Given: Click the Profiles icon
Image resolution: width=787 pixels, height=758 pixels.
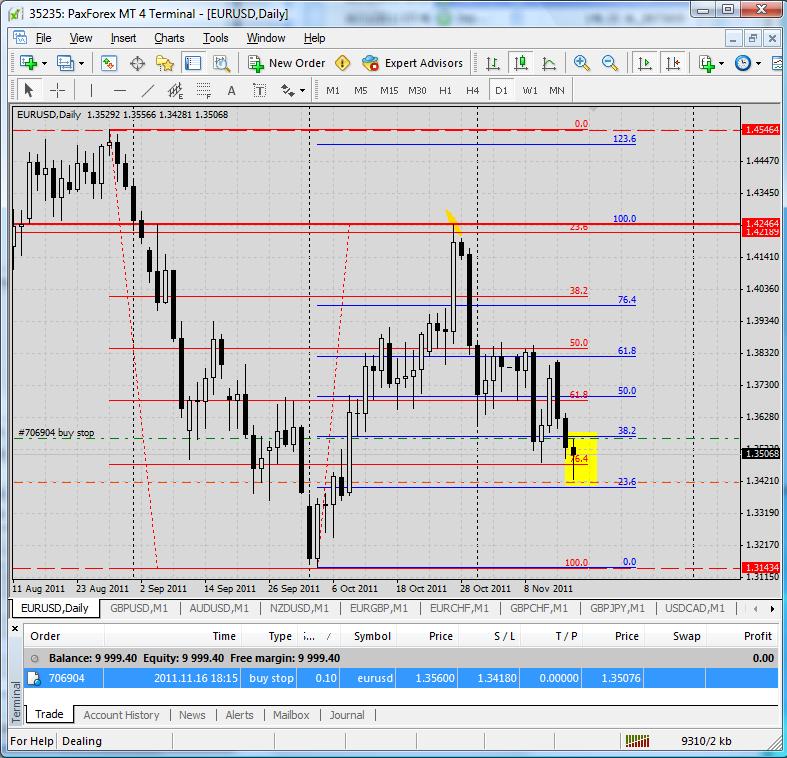Looking at the screenshot, I should coord(65,63).
